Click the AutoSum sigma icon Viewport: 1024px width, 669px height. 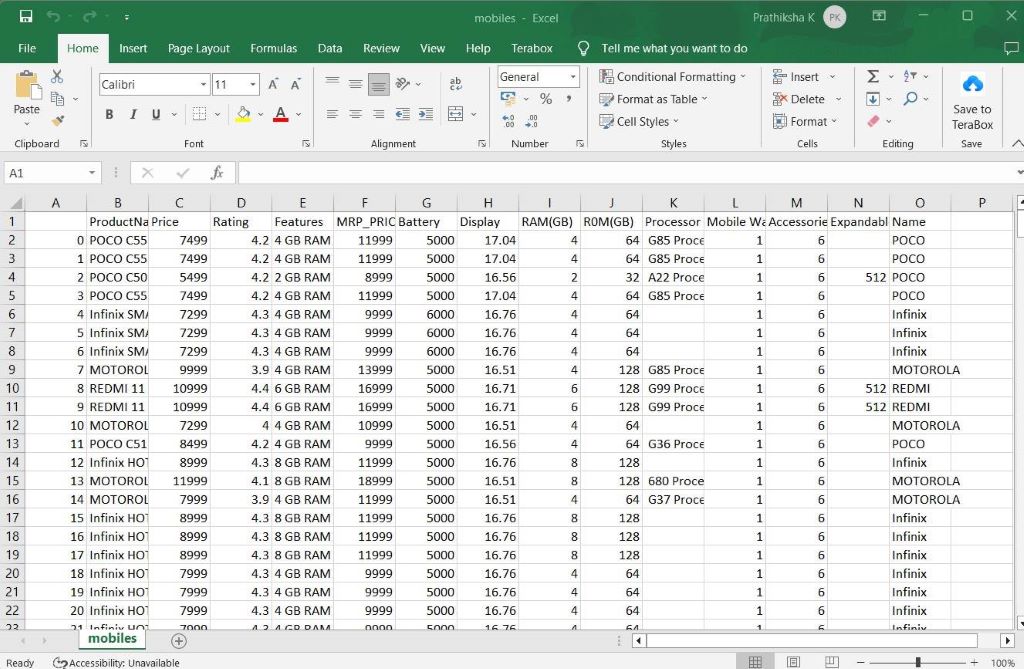click(x=872, y=77)
